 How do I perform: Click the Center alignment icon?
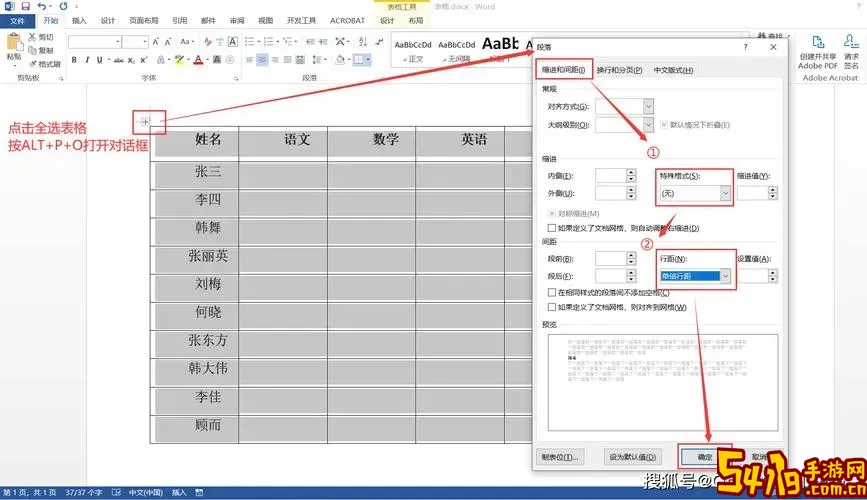262,60
